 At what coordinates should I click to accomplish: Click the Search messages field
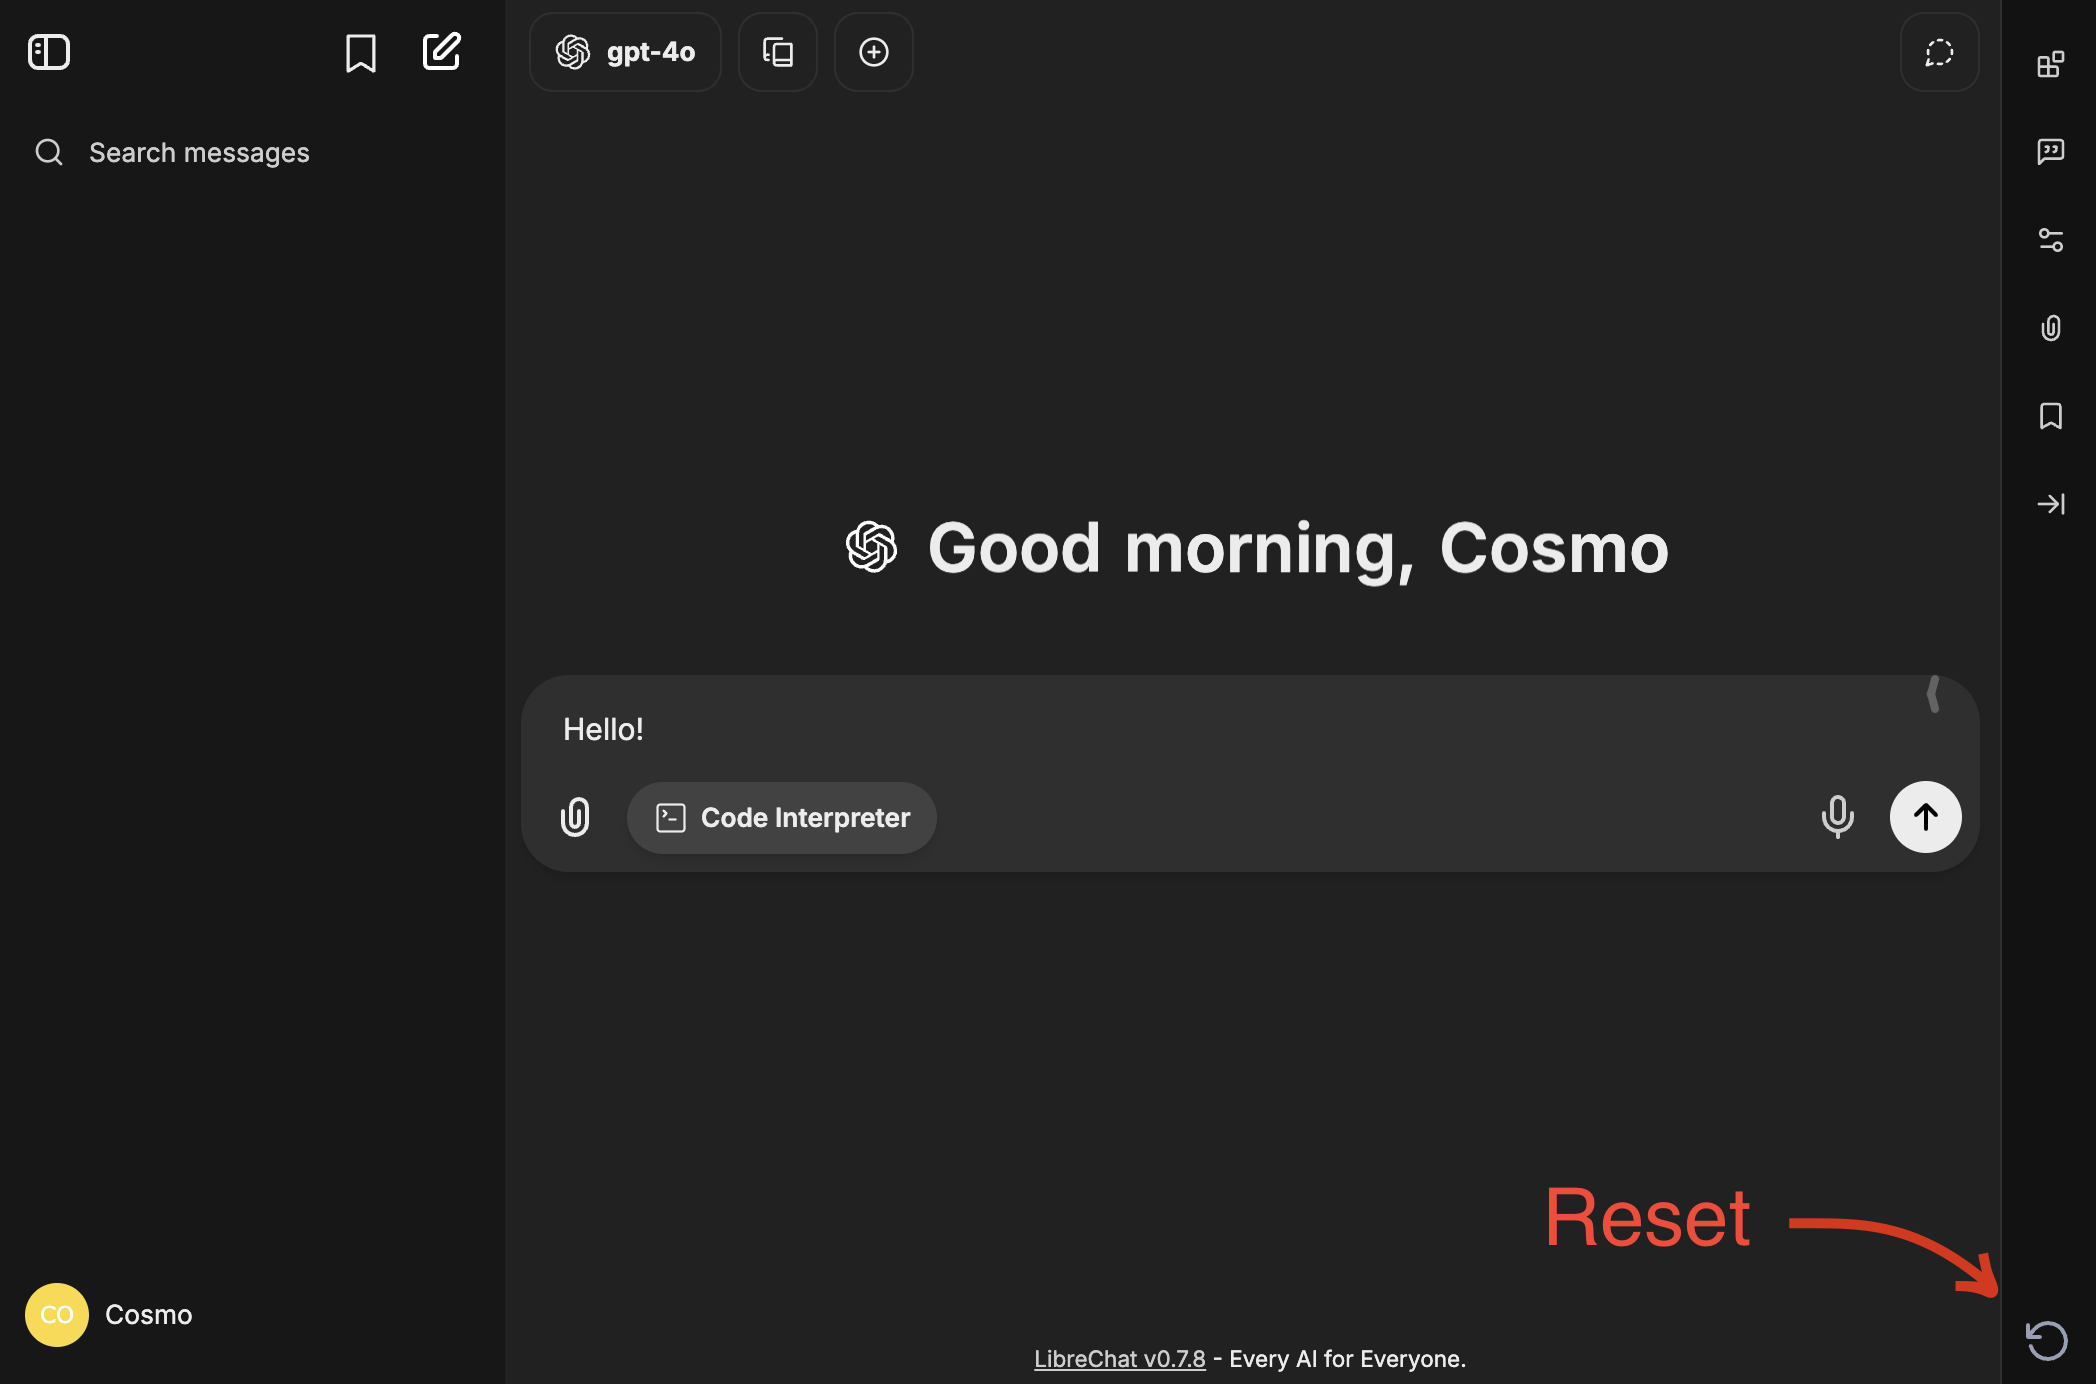[x=199, y=153]
